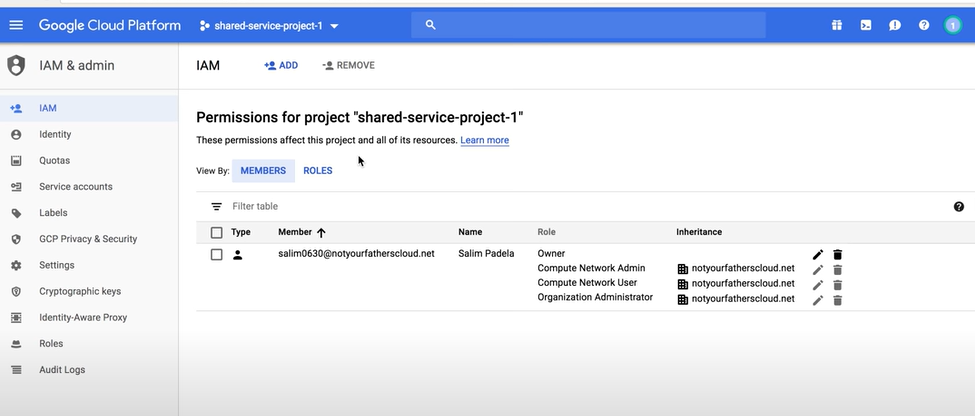
Task: Open Identity-Aware Proxy page
Action: click(x=89, y=317)
